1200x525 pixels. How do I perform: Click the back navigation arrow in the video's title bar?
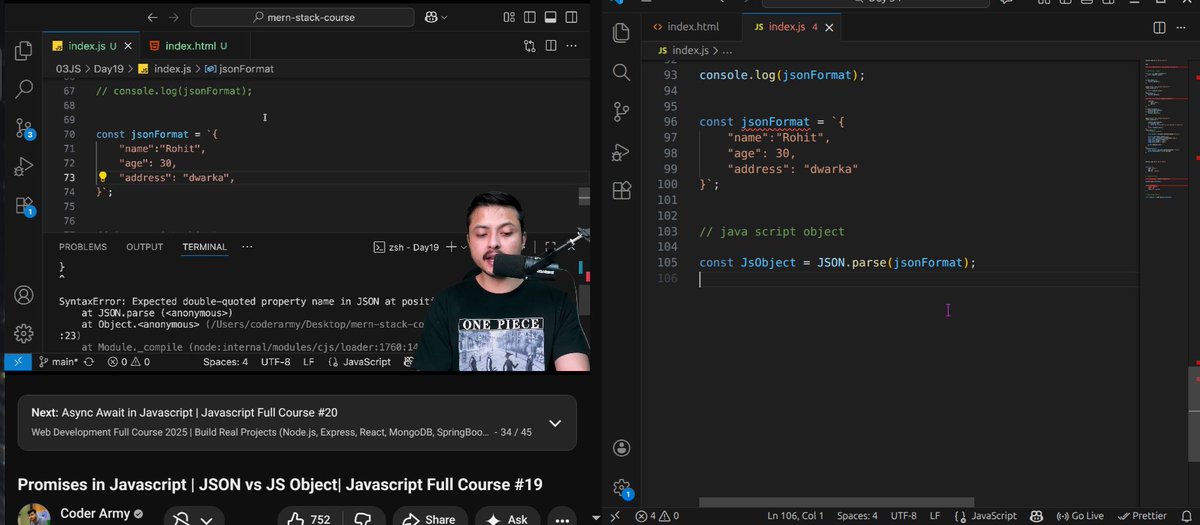coord(152,17)
